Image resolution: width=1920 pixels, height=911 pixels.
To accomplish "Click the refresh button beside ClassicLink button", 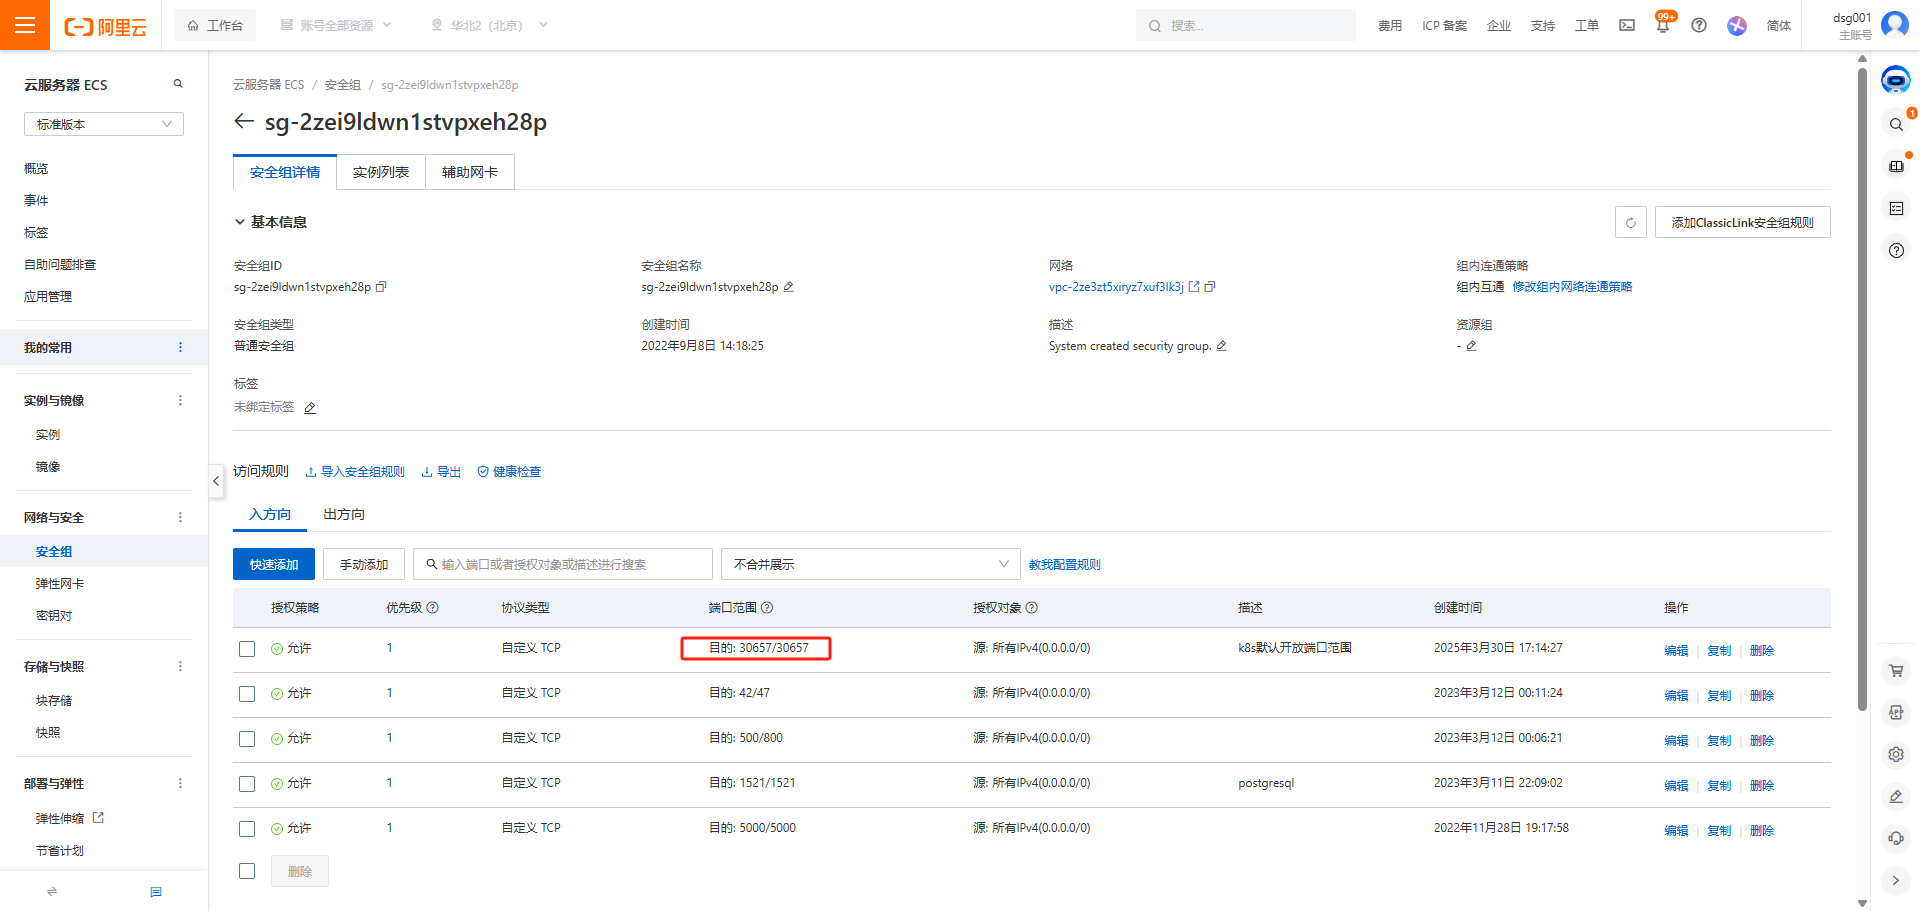I will tap(1630, 222).
